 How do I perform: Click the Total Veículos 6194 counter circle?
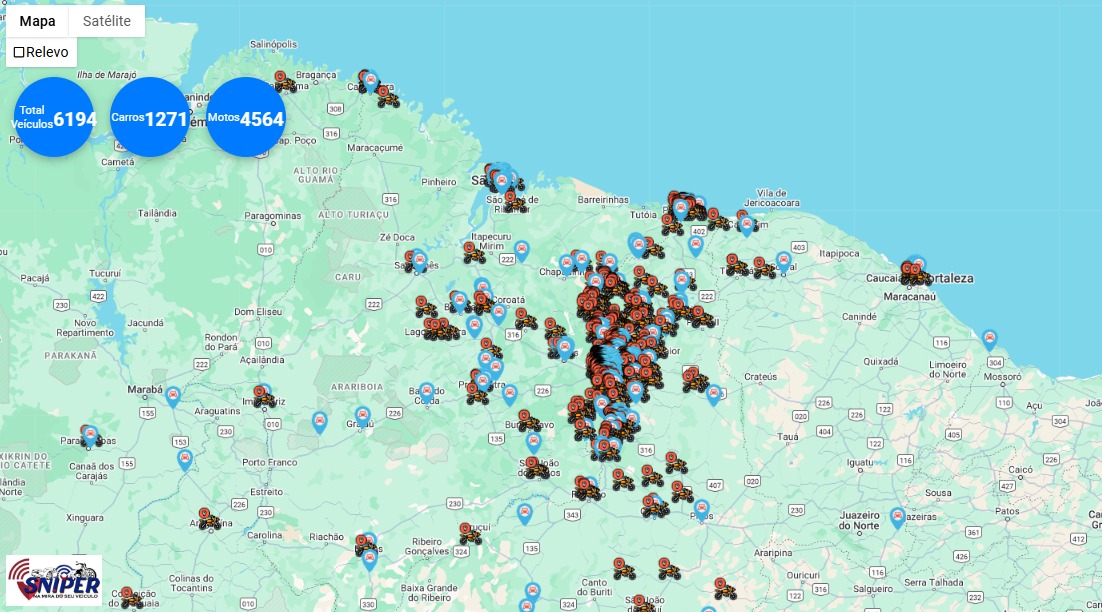pyautogui.click(x=54, y=118)
